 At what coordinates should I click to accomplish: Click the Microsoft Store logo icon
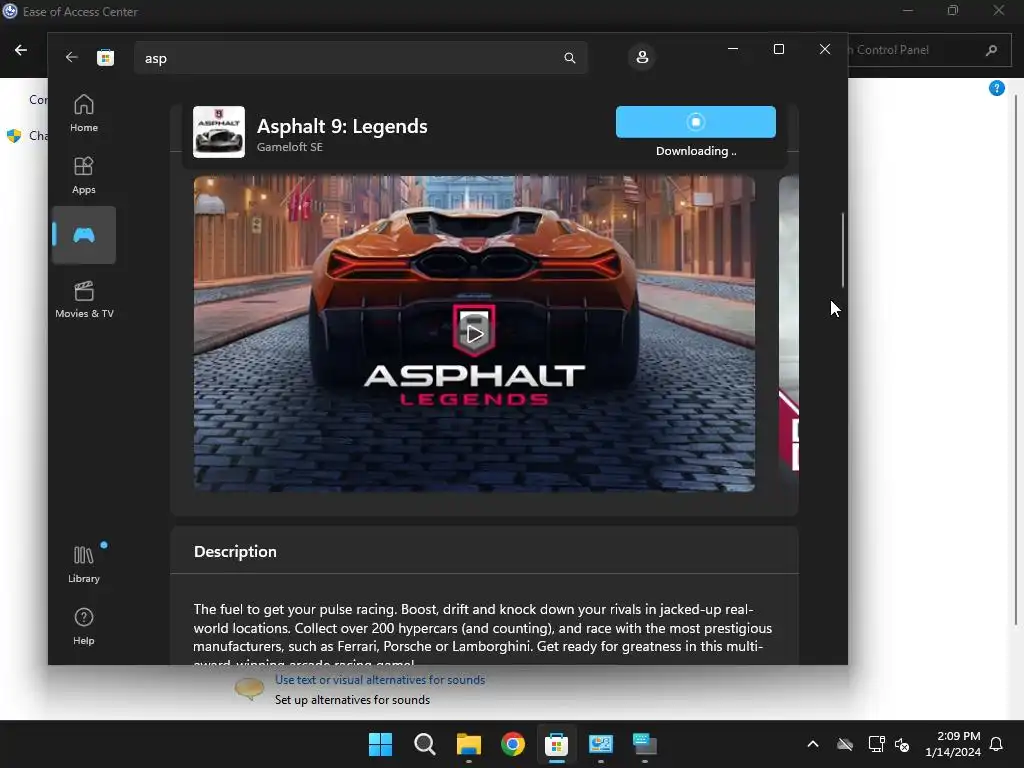click(x=105, y=57)
